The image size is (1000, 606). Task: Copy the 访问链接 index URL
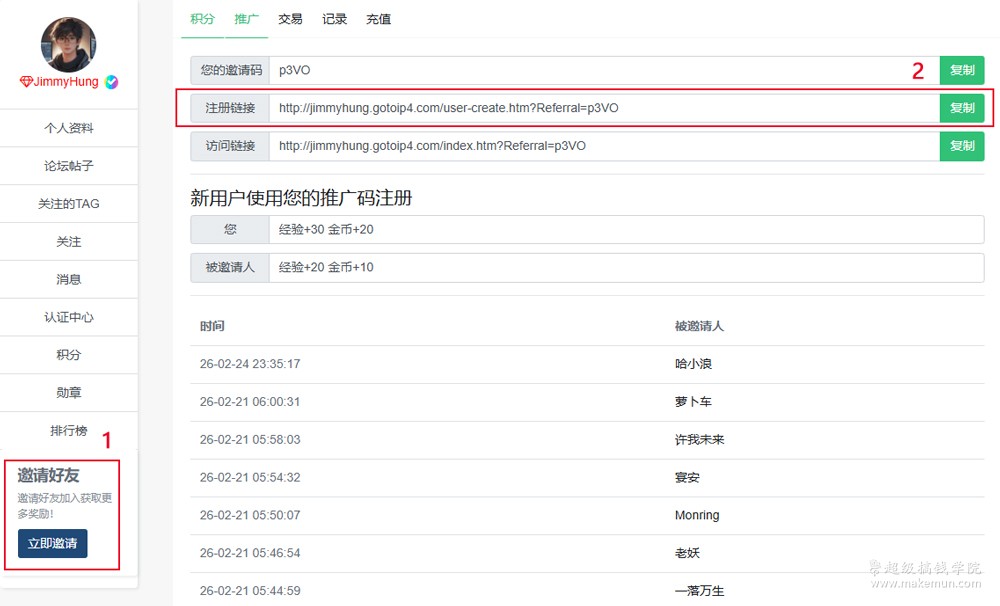point(961,146)
